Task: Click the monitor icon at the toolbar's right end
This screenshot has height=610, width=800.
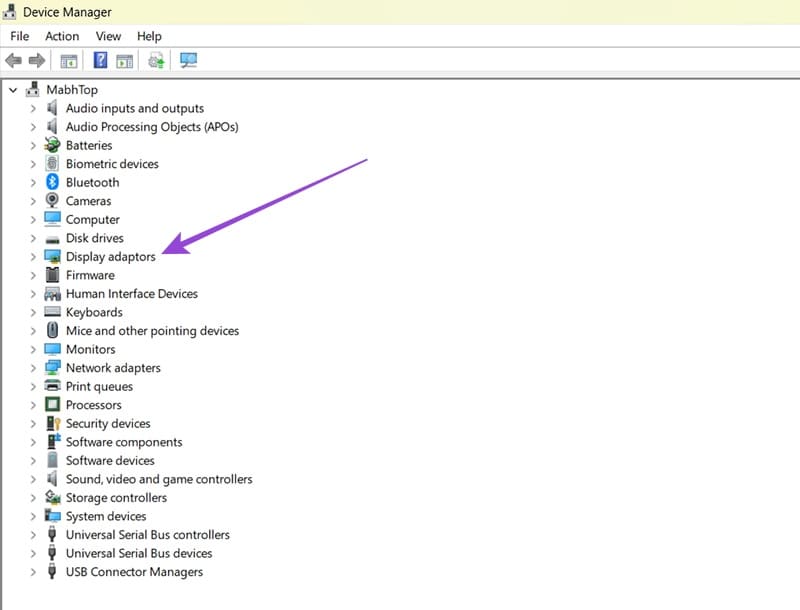Action: pos(188,60)
